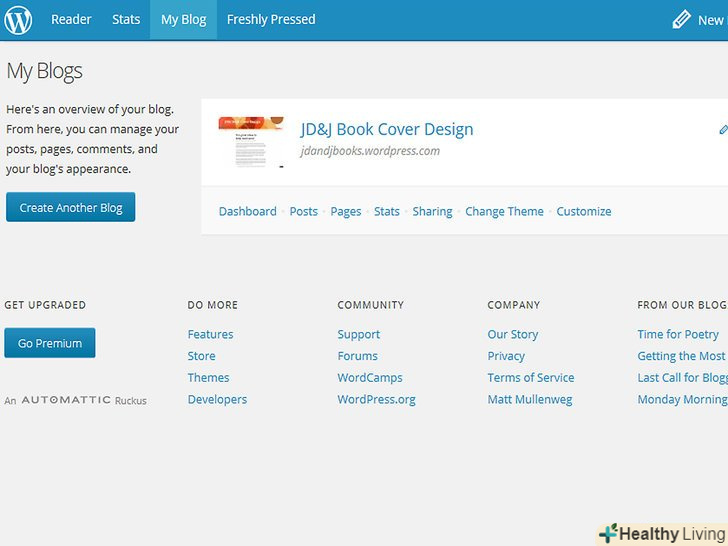Screen dimensions: 728x546
Task: Open the Our Story link
Action: click(x=513, y=334)
